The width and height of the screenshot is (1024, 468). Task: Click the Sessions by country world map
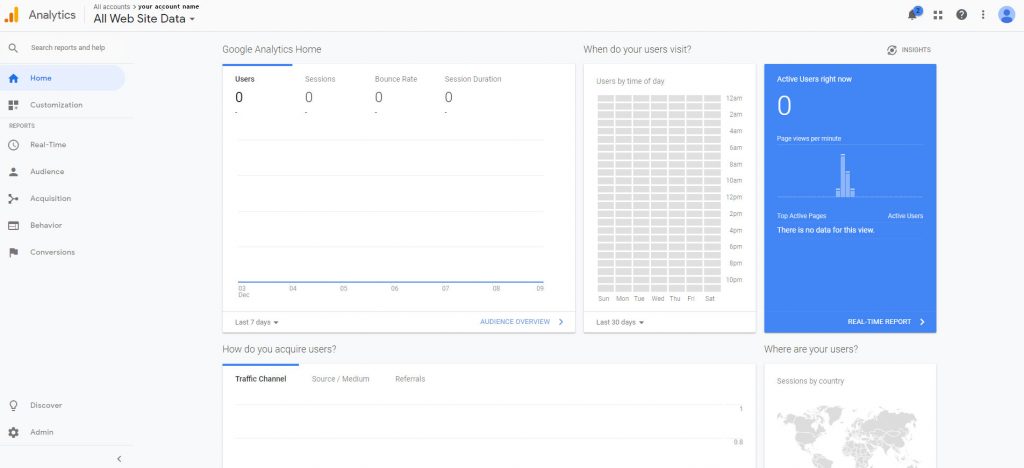(847, 436)
